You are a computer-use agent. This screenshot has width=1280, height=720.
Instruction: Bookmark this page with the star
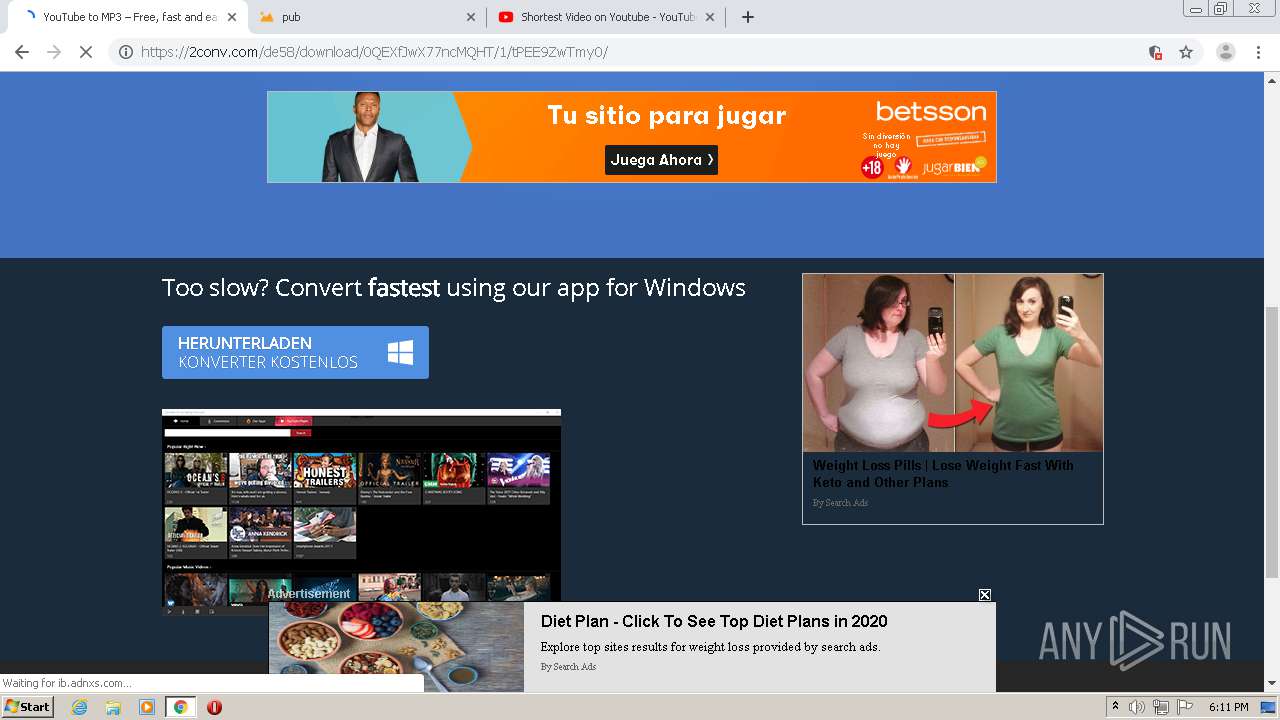(x=1186, y=52)
